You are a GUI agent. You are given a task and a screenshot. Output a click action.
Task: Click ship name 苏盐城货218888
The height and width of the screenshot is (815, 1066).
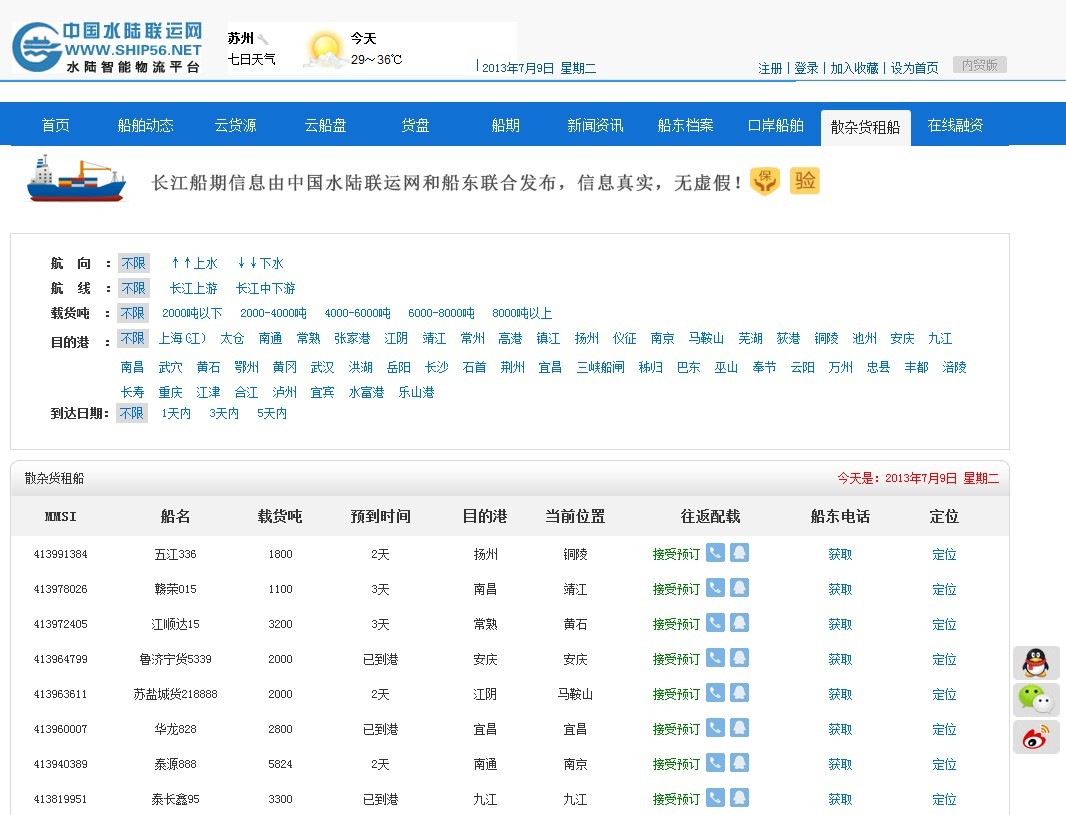click(175, 694)
